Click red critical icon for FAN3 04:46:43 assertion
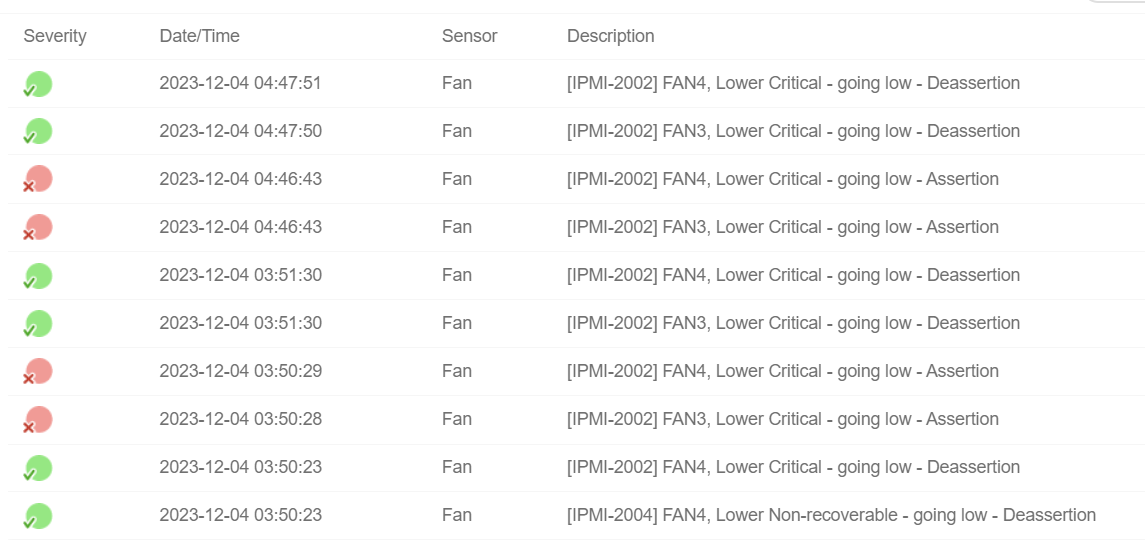 [37, 228]
